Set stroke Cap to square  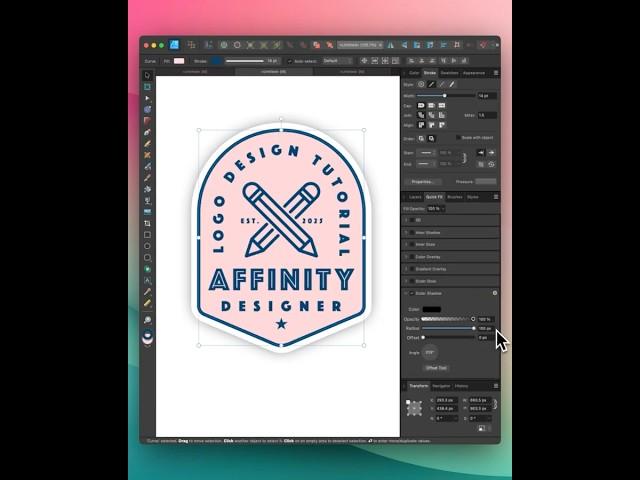[x=441, y=106]
